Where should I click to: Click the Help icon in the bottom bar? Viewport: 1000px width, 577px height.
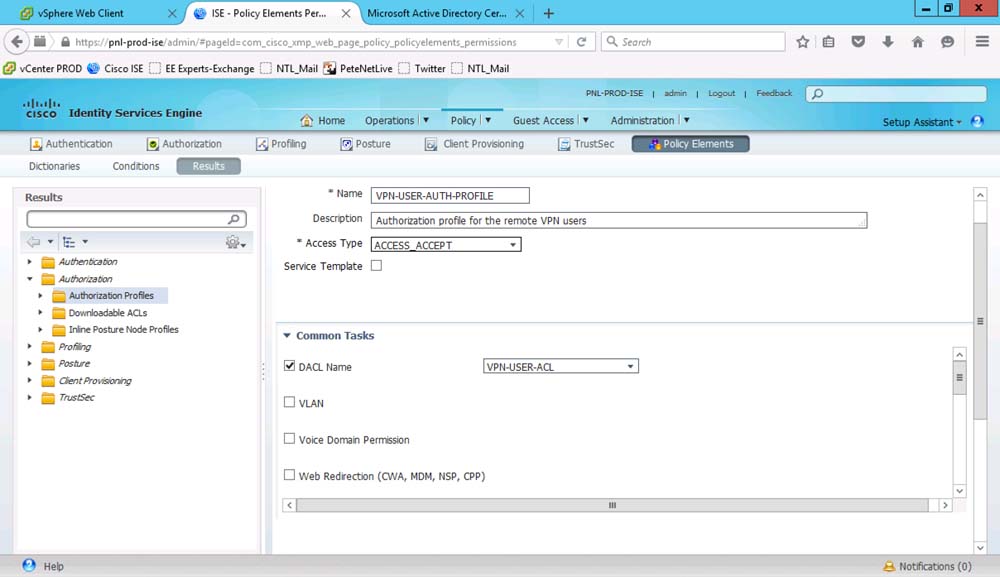pos(29,566)
